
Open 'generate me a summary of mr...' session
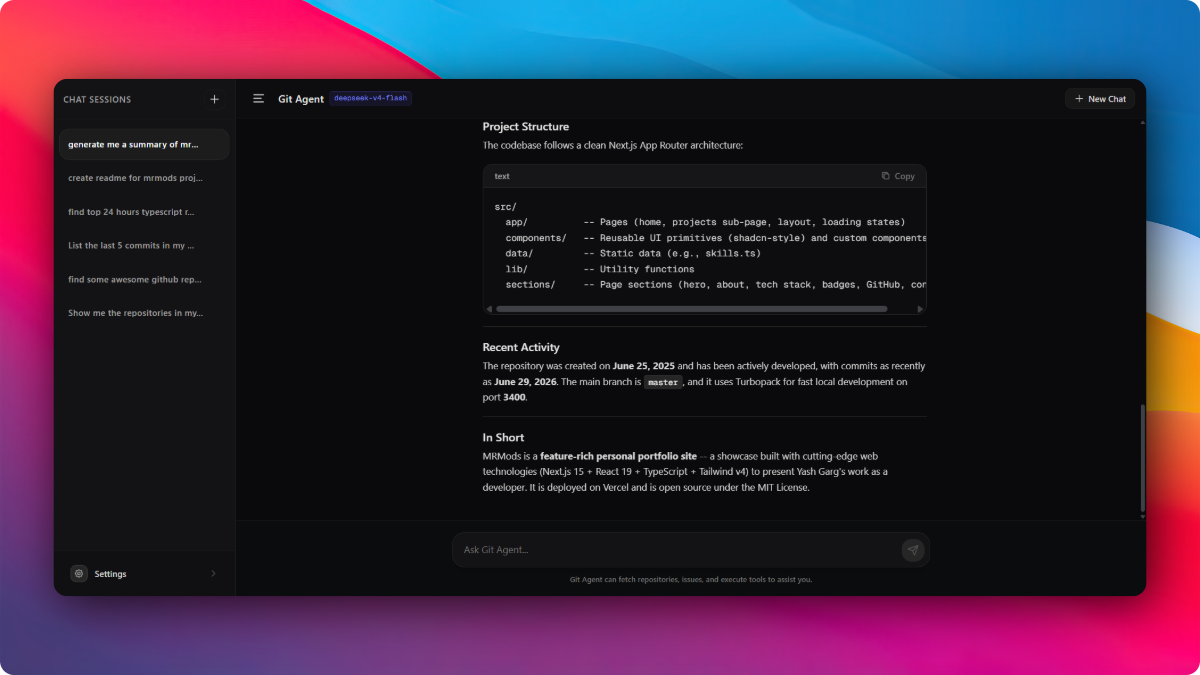pyautogui.click(x=144, y=144)
